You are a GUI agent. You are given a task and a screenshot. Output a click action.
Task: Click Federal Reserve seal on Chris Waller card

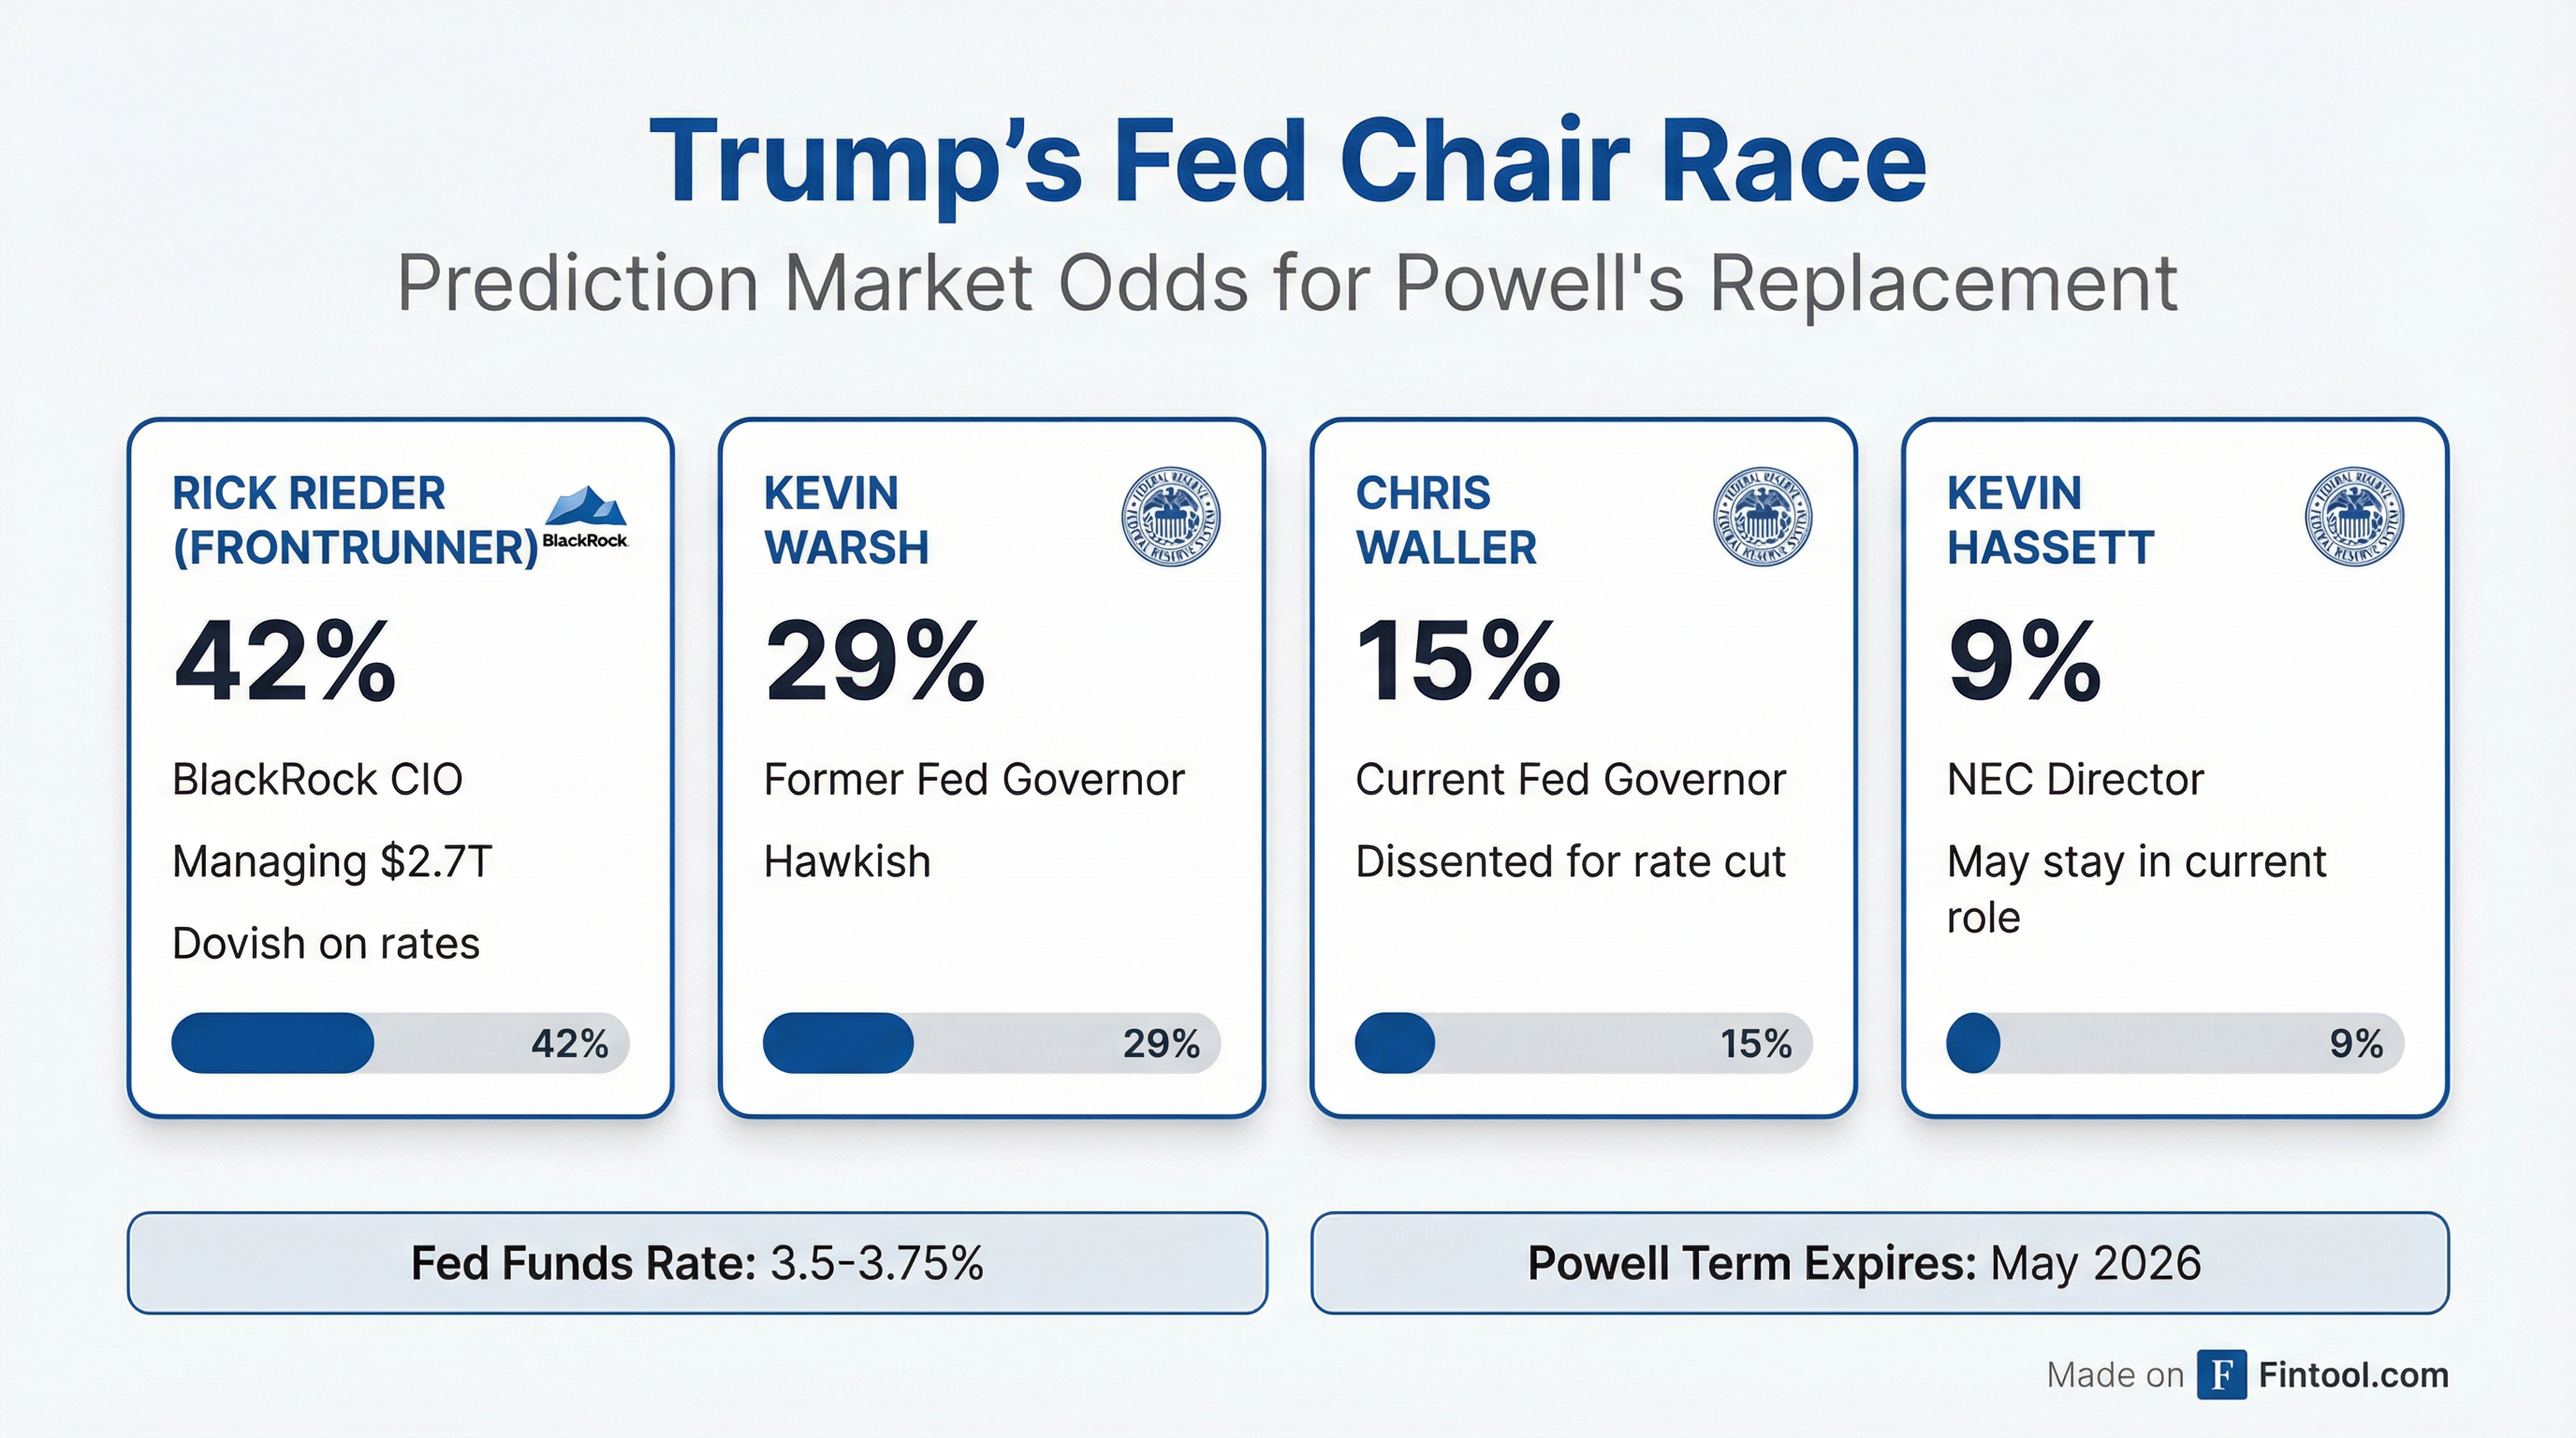pos(1762,517)
